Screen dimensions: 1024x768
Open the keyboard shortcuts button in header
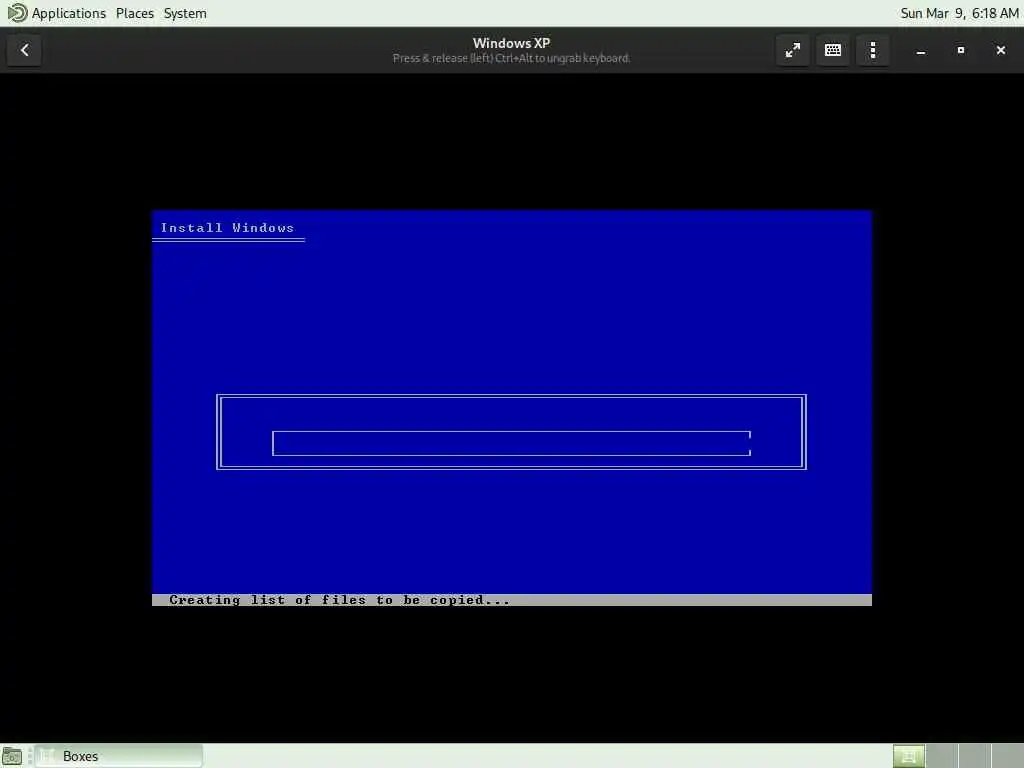pos(833,50)
